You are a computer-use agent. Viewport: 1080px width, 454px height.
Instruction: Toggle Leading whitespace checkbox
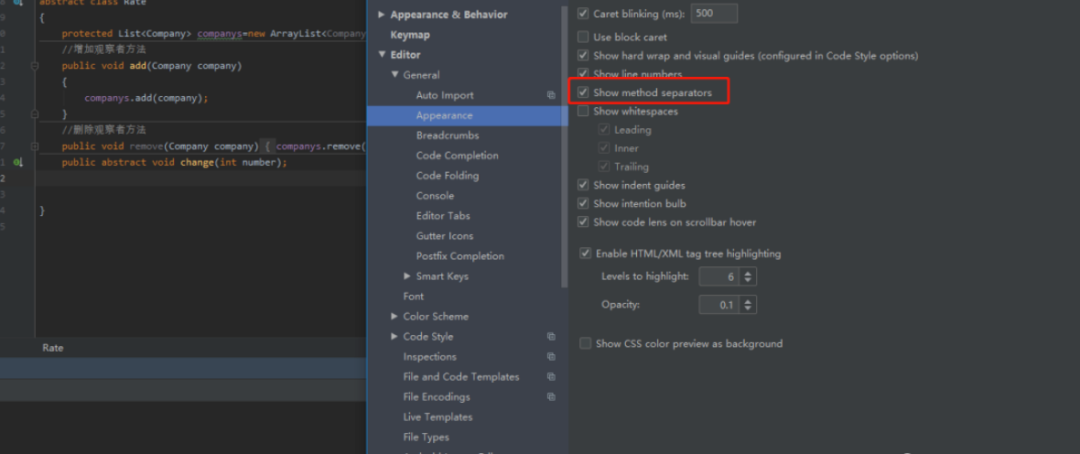[x=605, y=130]
